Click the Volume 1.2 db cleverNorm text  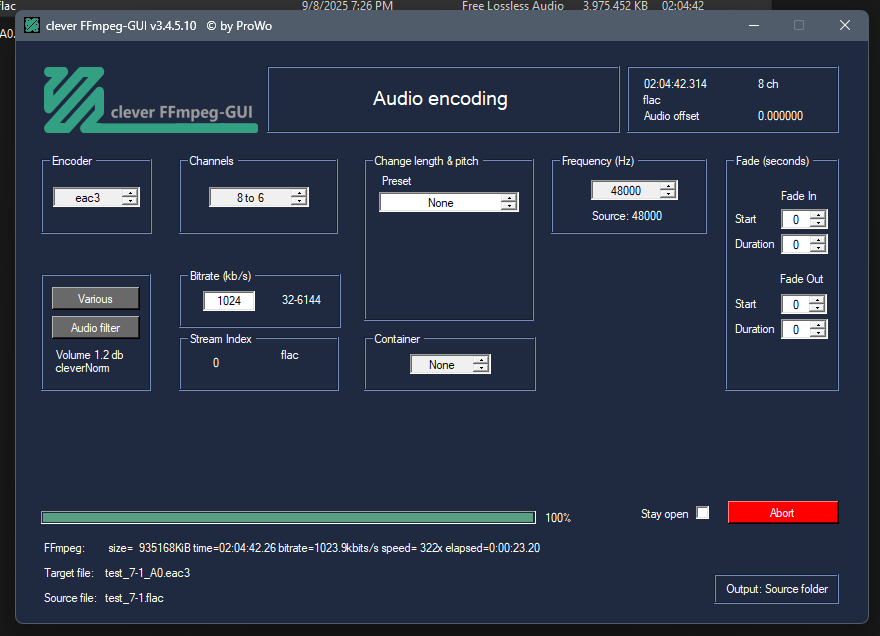point(89,362)
